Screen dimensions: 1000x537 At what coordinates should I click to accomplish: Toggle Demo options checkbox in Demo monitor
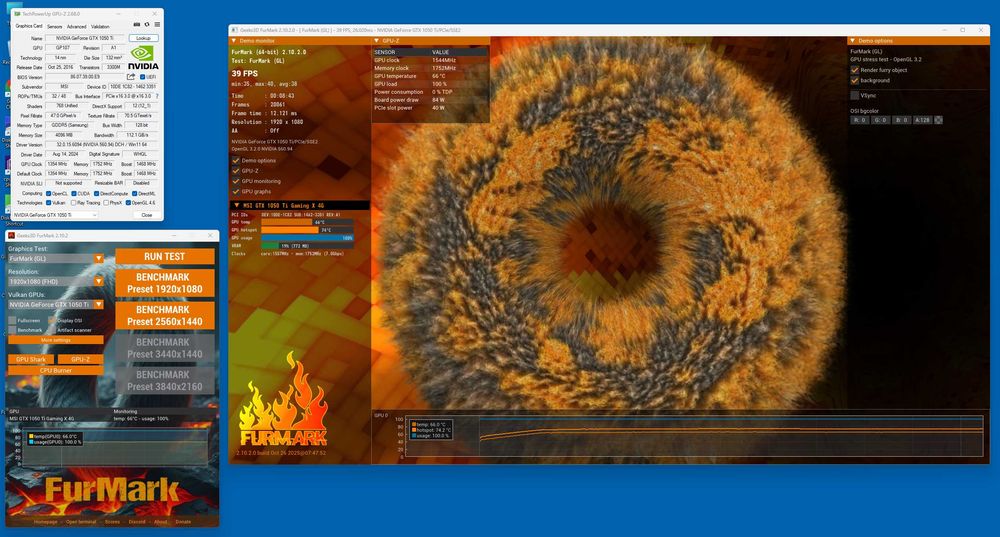[x=235, y=161]
